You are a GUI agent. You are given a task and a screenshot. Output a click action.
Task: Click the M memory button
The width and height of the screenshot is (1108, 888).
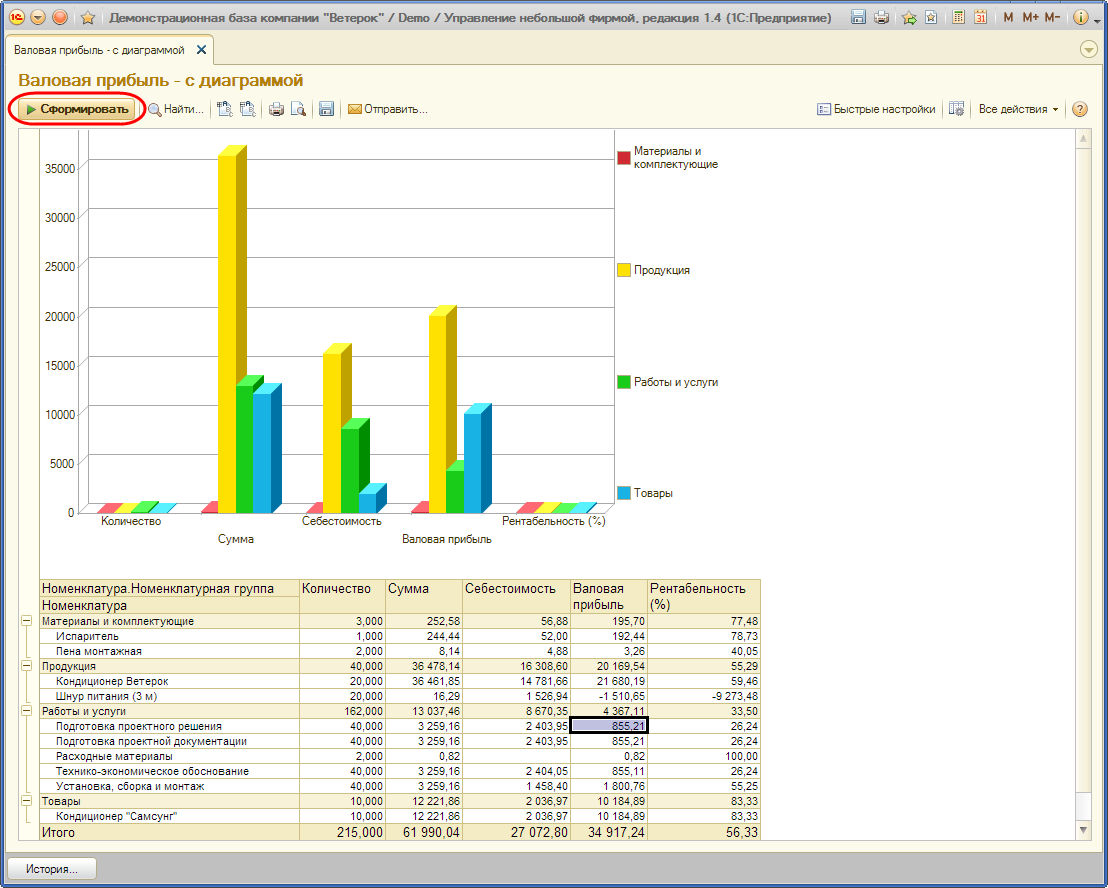click(x=1008, y=18)
